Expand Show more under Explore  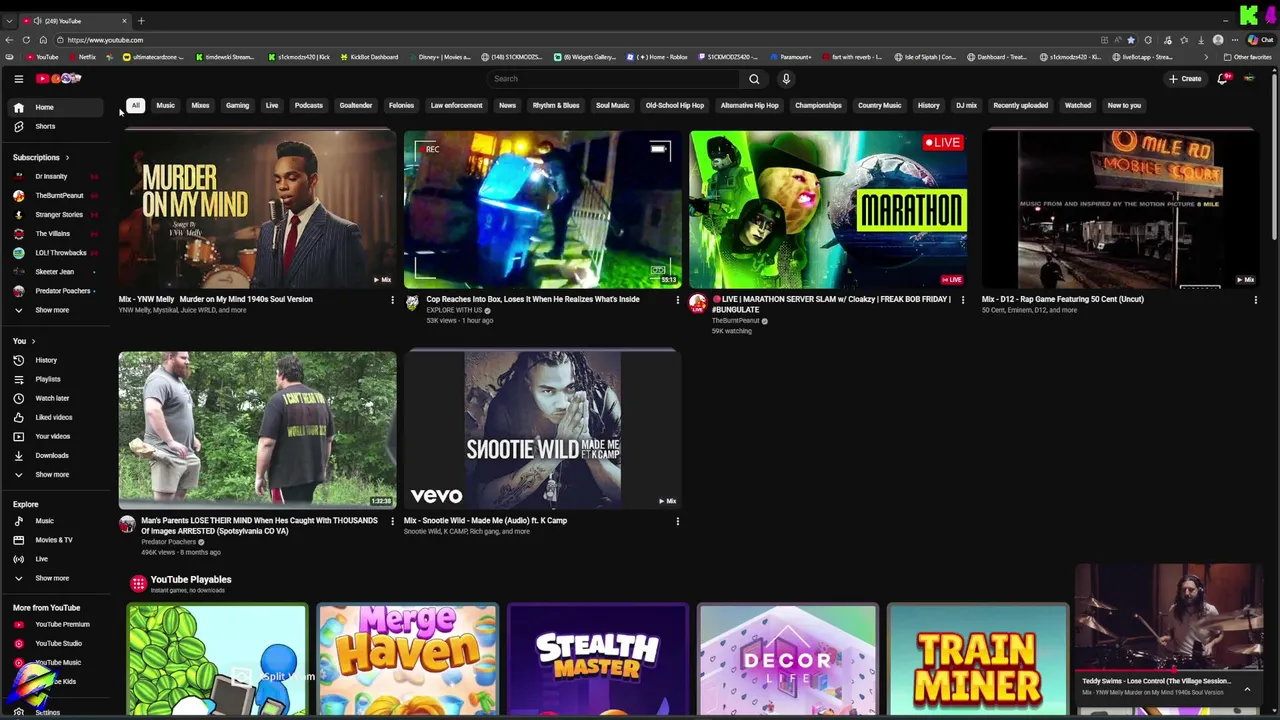56,578
